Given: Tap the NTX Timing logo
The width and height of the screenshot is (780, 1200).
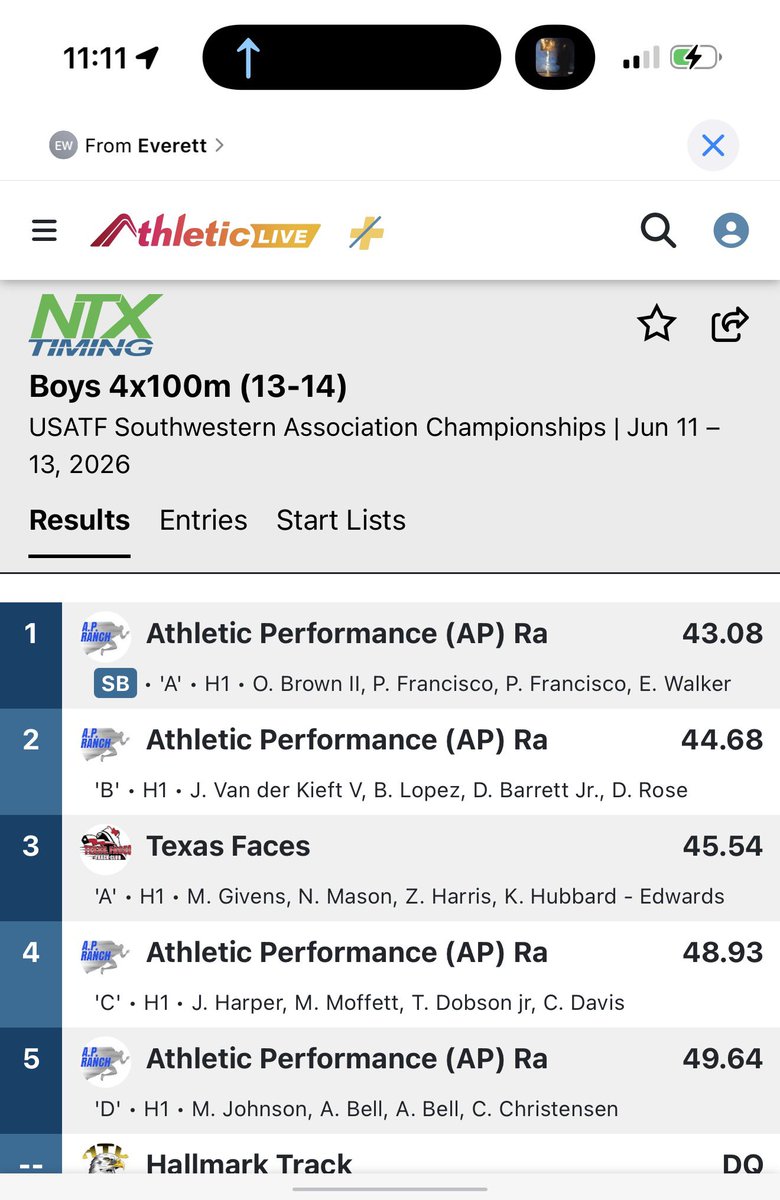Looking at the screenshot, I should coord(95,326).
